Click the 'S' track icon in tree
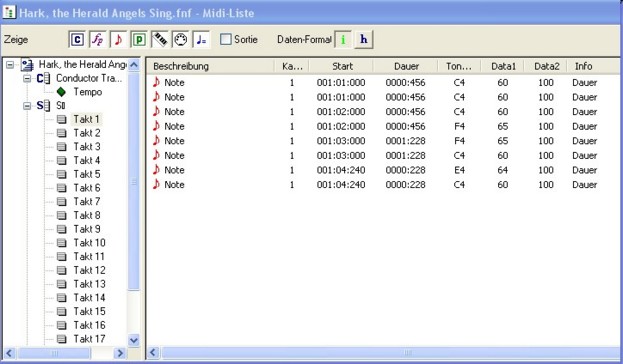623x364 pixels. click(x=43, y=106)
